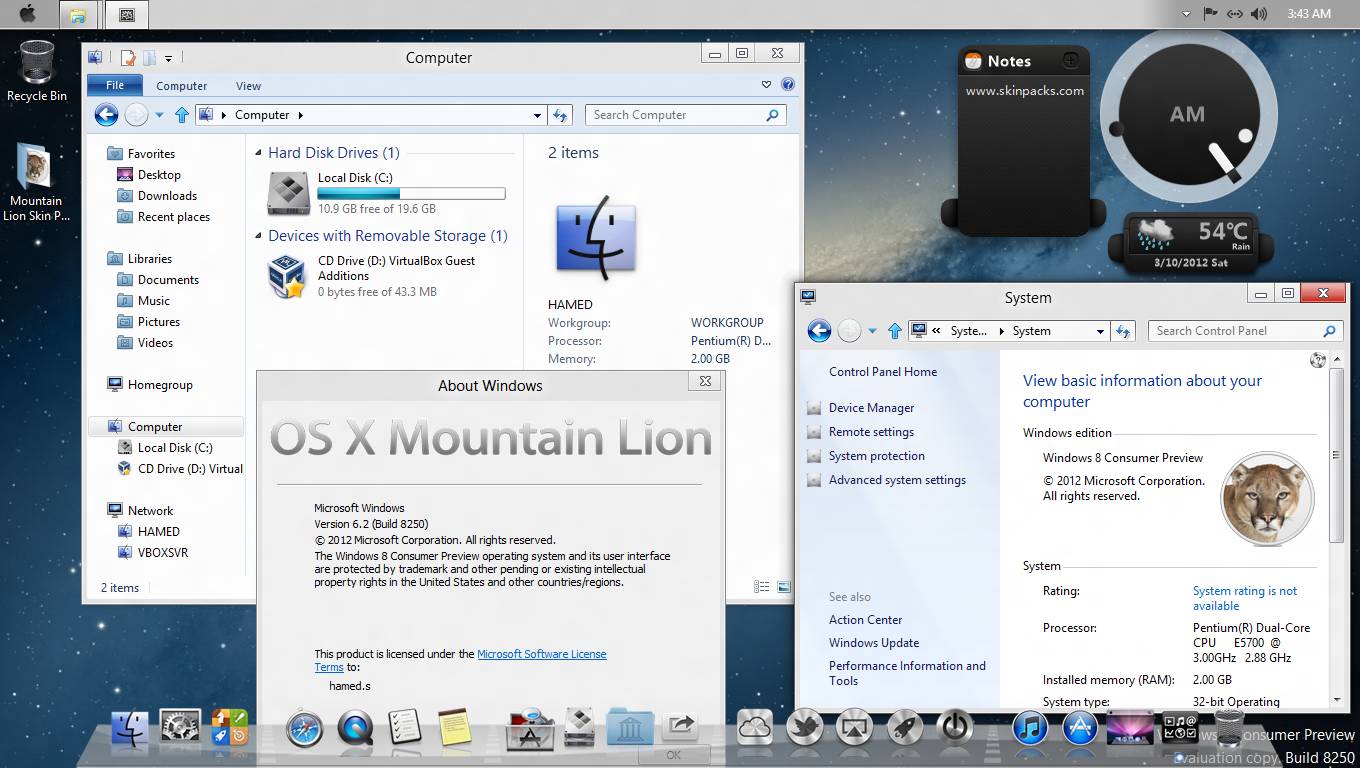
Task: Switch to details view in Computer window
Action: (762, 588)
